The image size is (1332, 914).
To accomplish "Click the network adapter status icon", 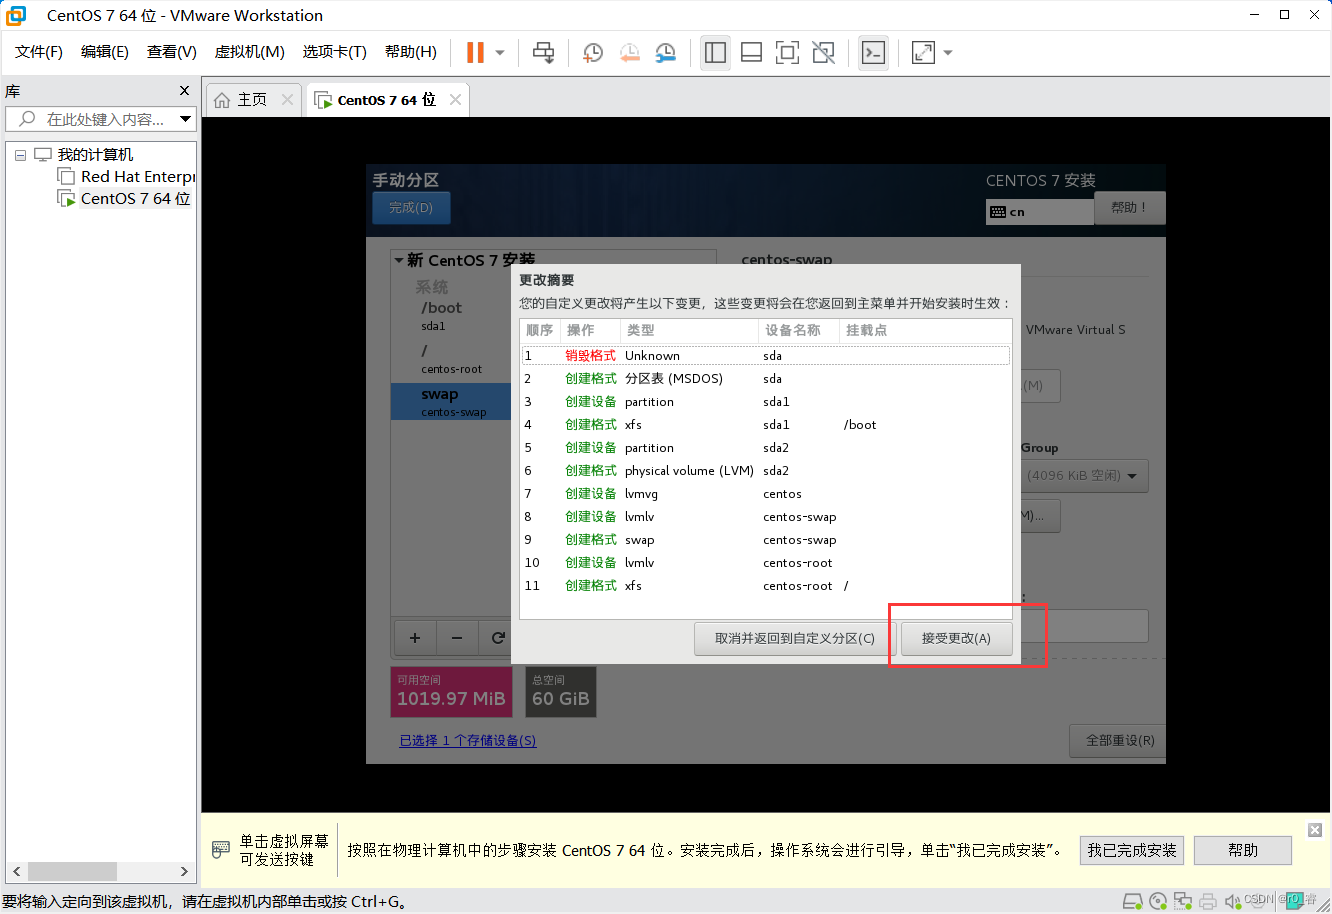I will [x=1183, y=901].
